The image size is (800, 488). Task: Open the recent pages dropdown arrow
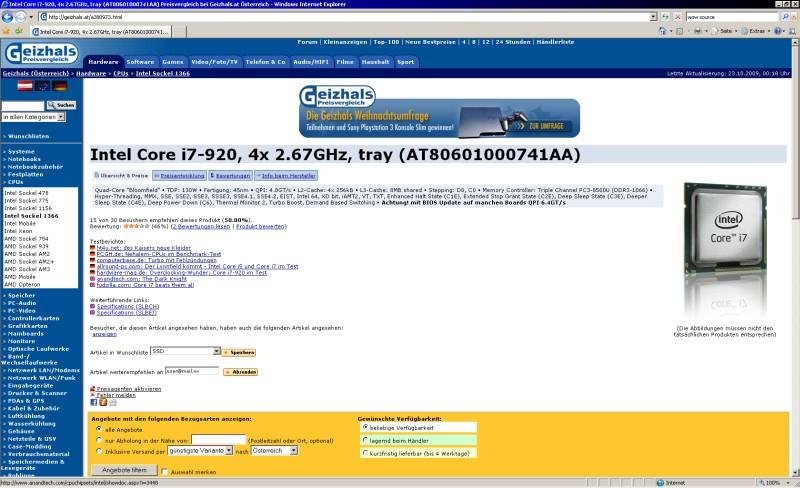(31, 17)
